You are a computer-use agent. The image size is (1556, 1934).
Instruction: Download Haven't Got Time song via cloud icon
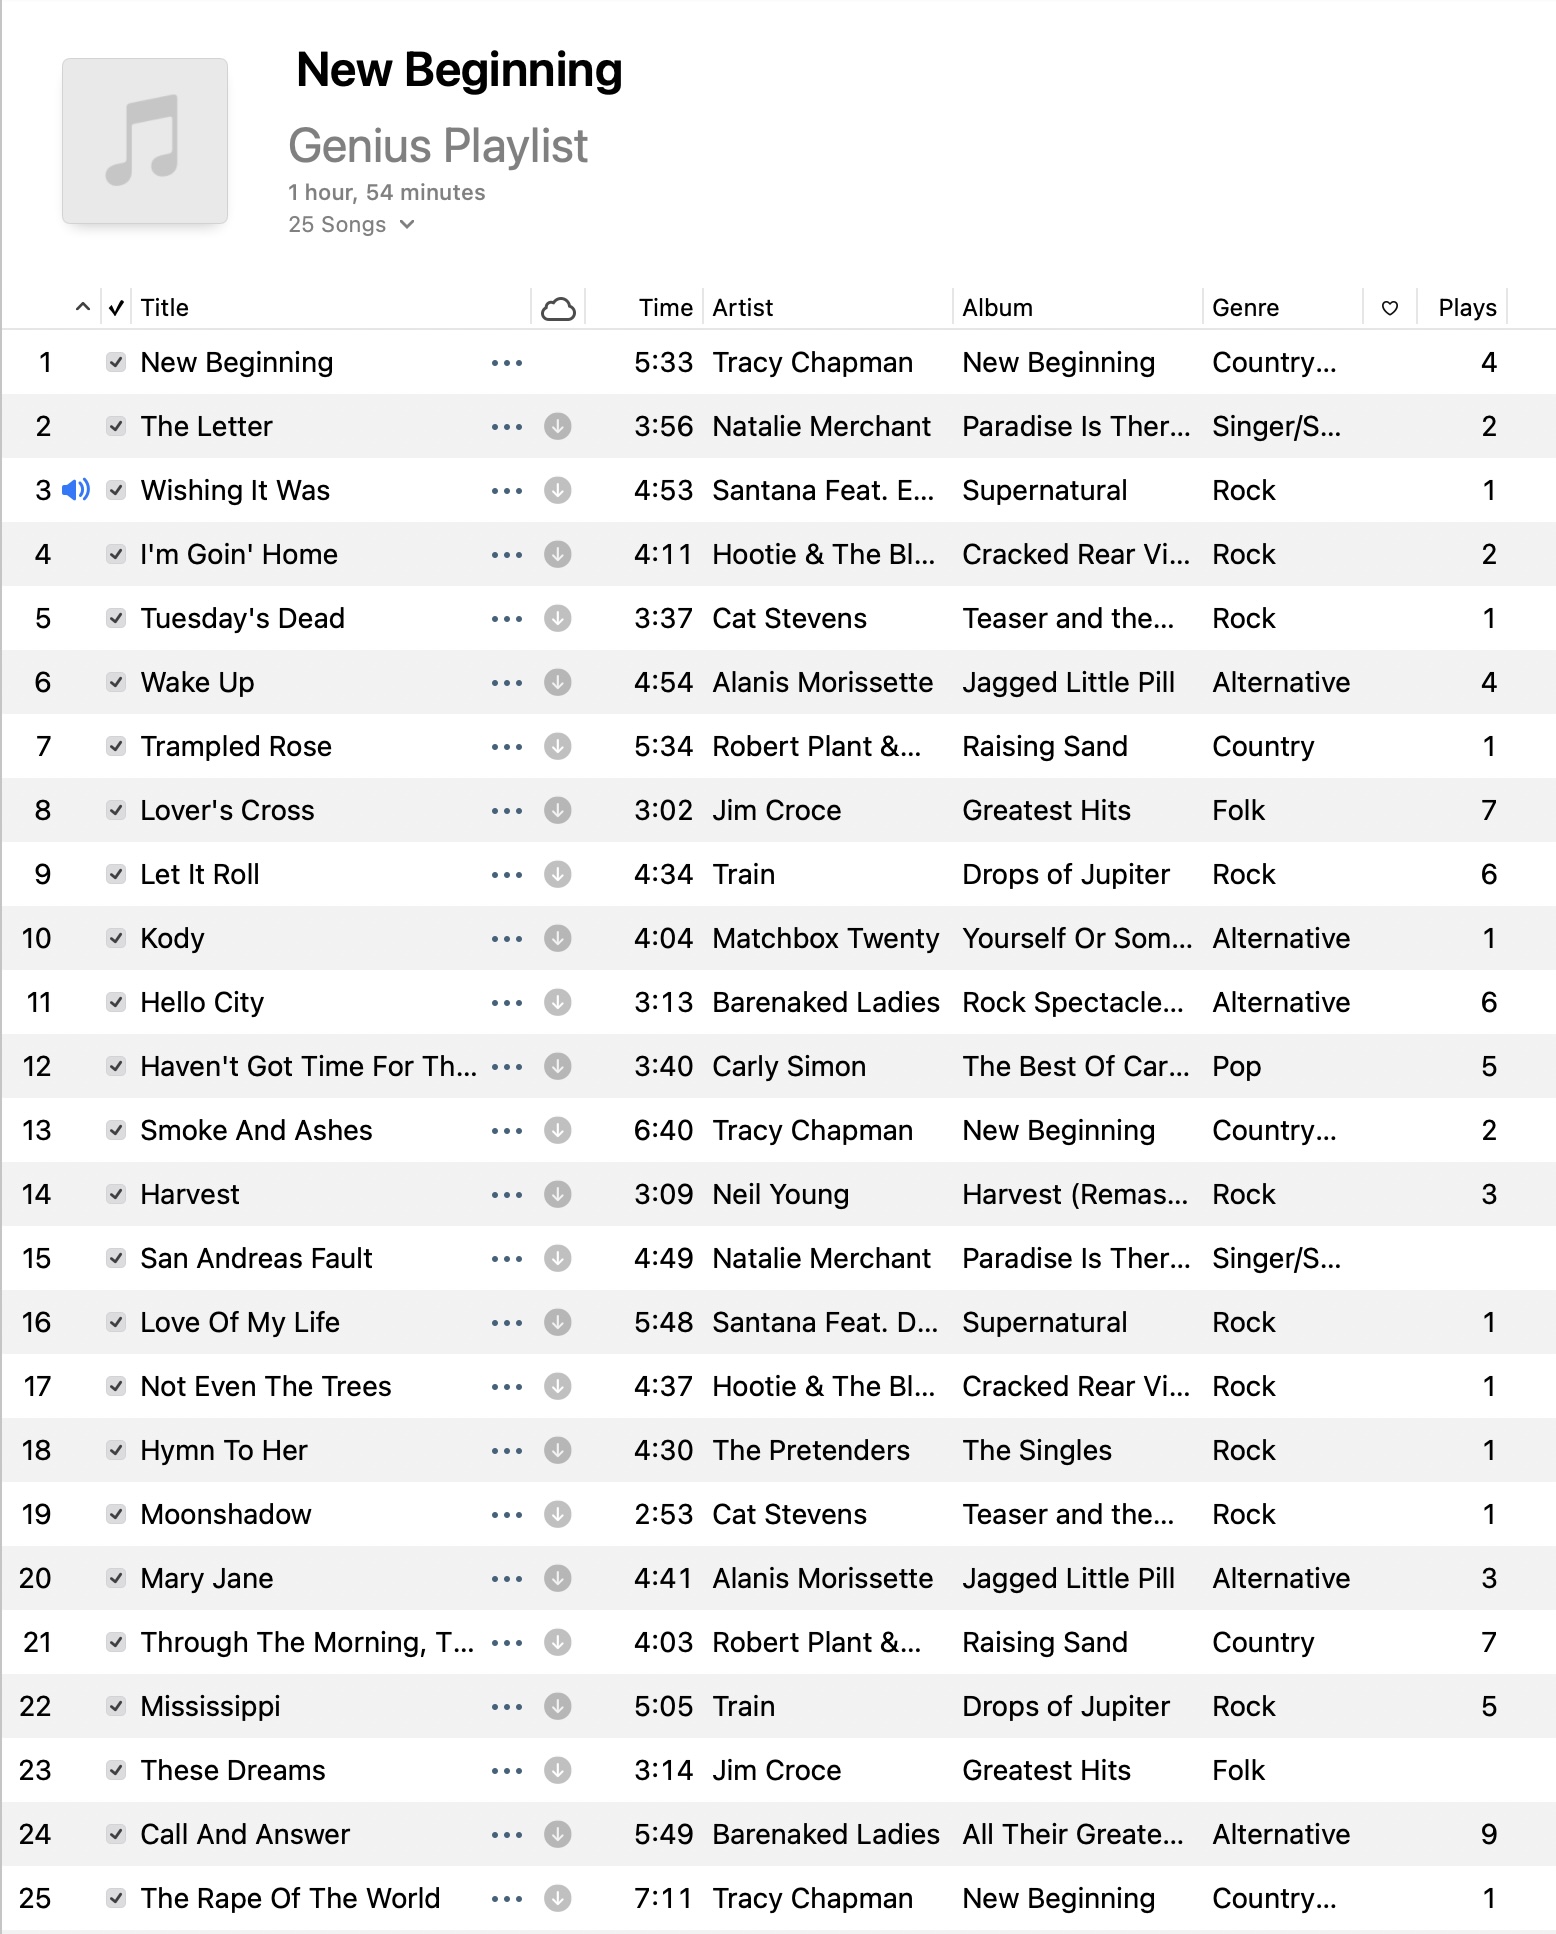(x=558, y=1066)
